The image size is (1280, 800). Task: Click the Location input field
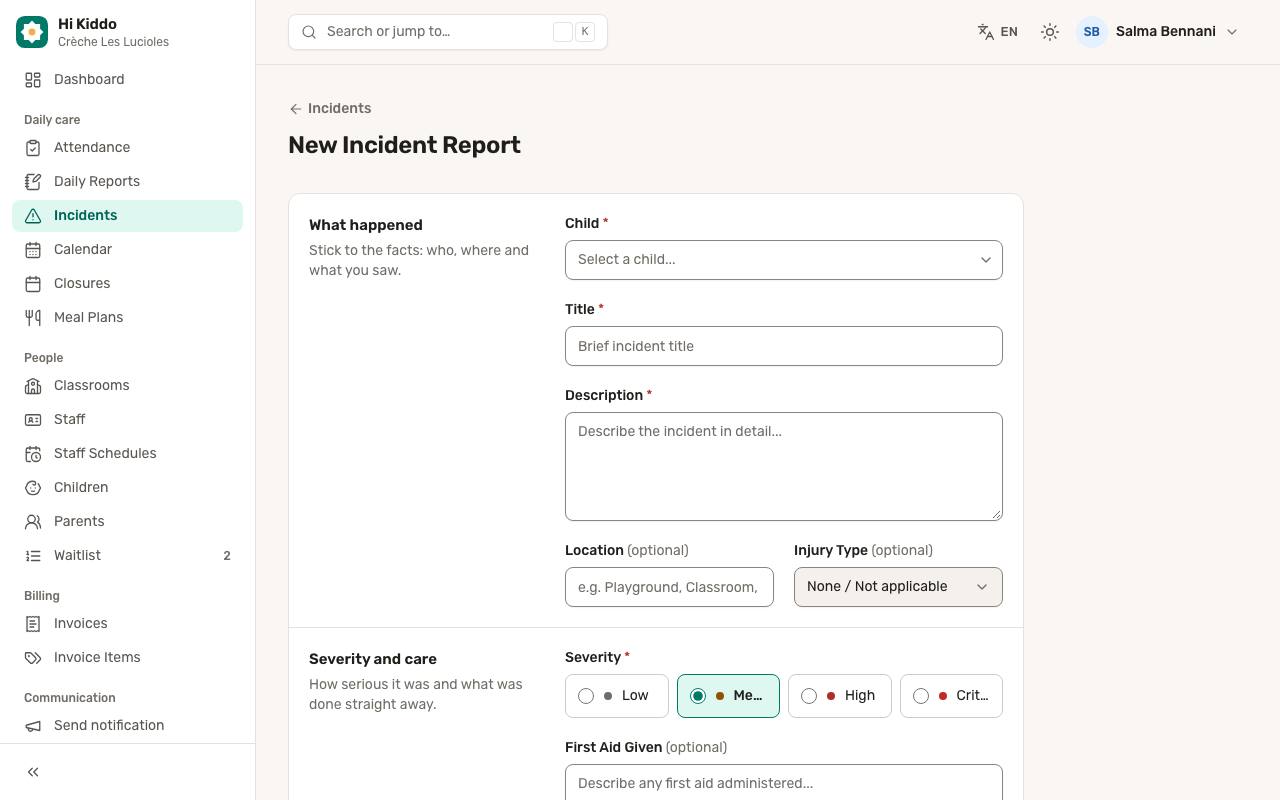pyautogui.click(x=669, y=587)
